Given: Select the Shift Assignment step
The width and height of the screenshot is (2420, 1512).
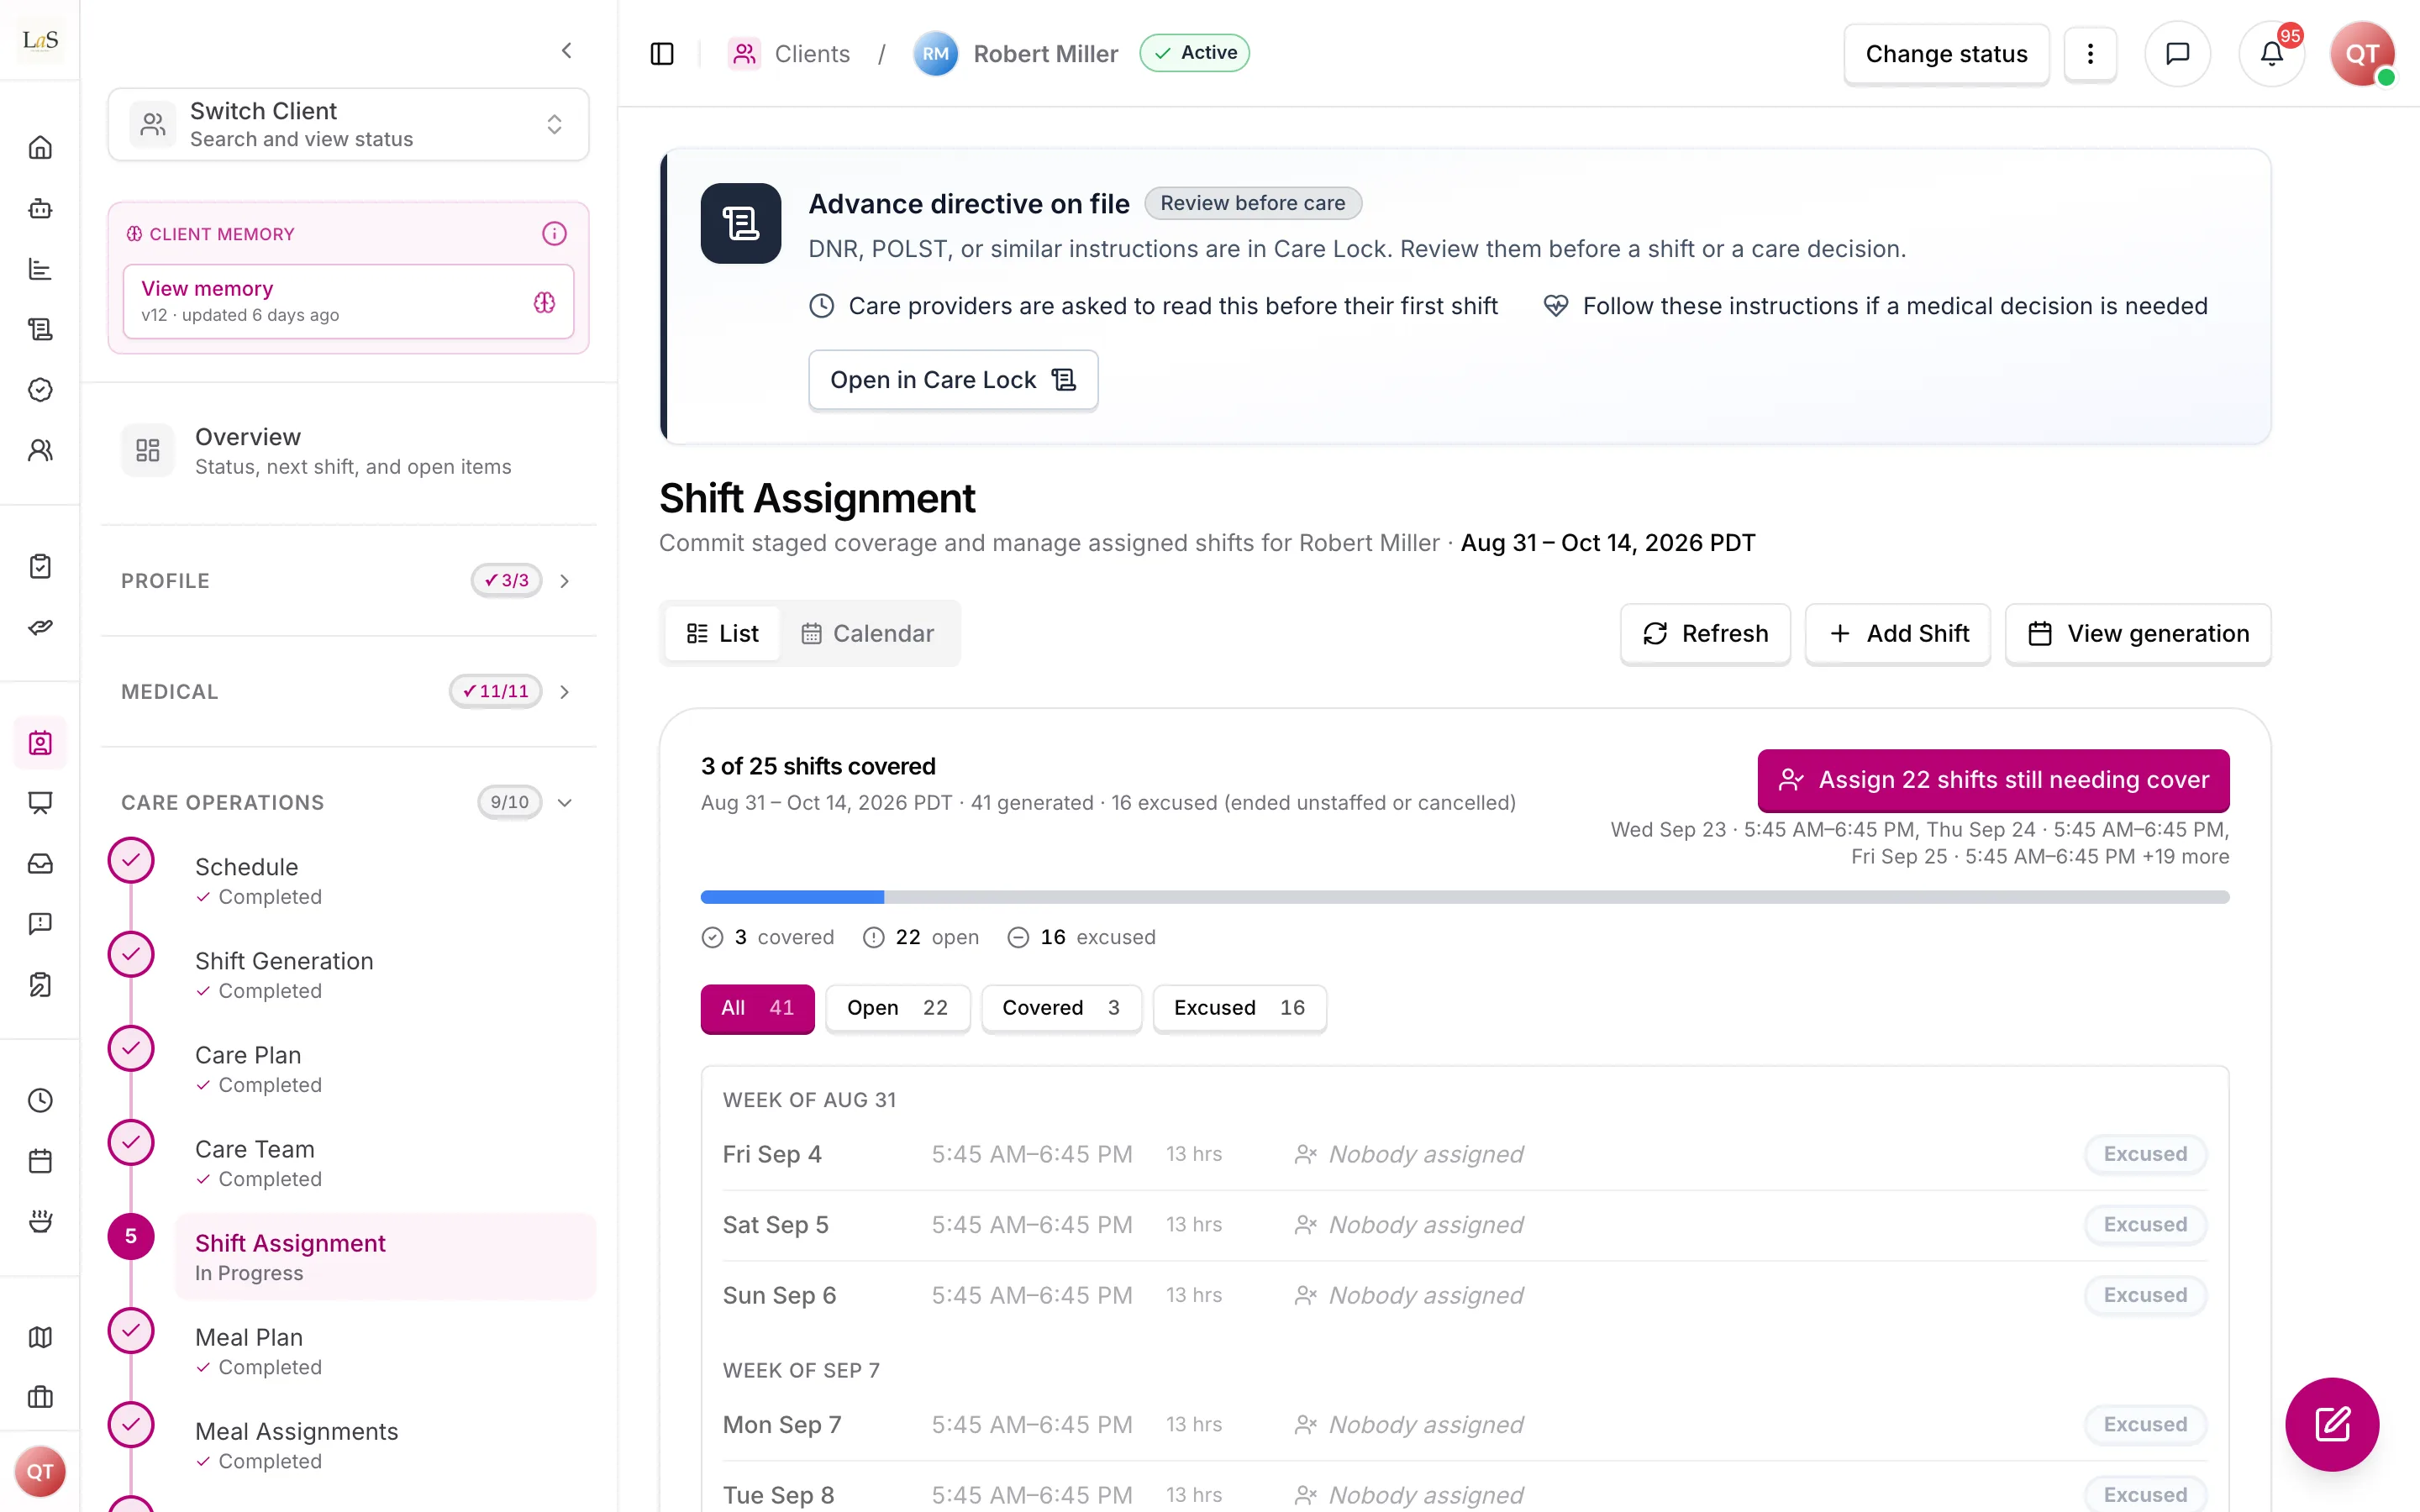Looking at the screenshot, I should (x=385, y=1257).
